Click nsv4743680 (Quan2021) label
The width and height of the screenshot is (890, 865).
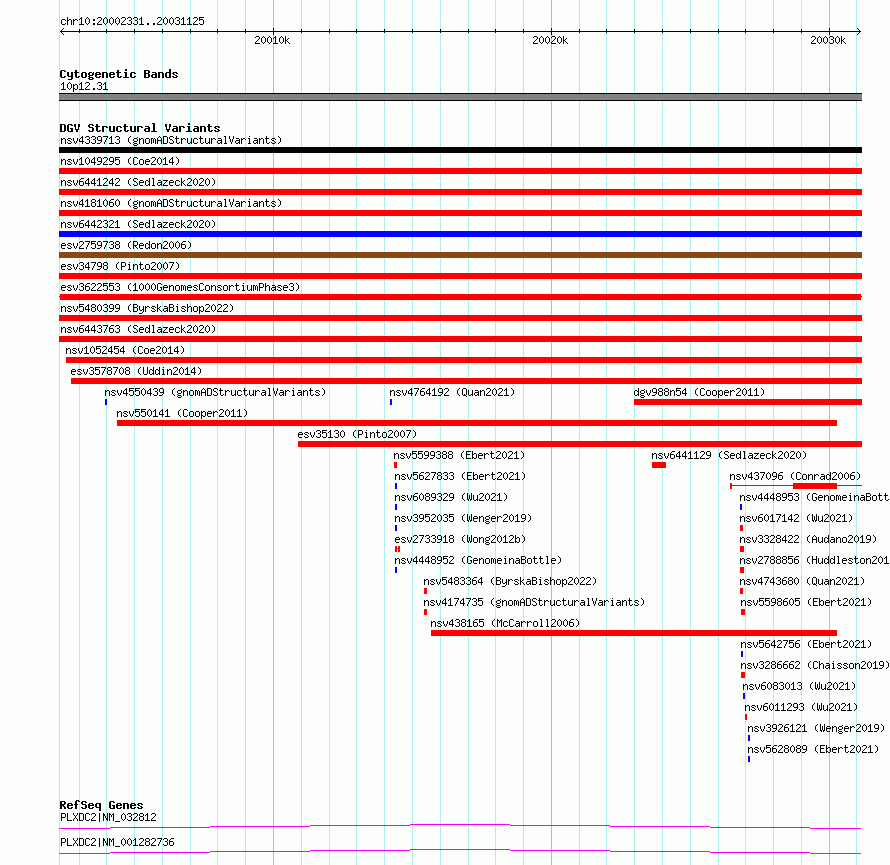click(802, 581)
